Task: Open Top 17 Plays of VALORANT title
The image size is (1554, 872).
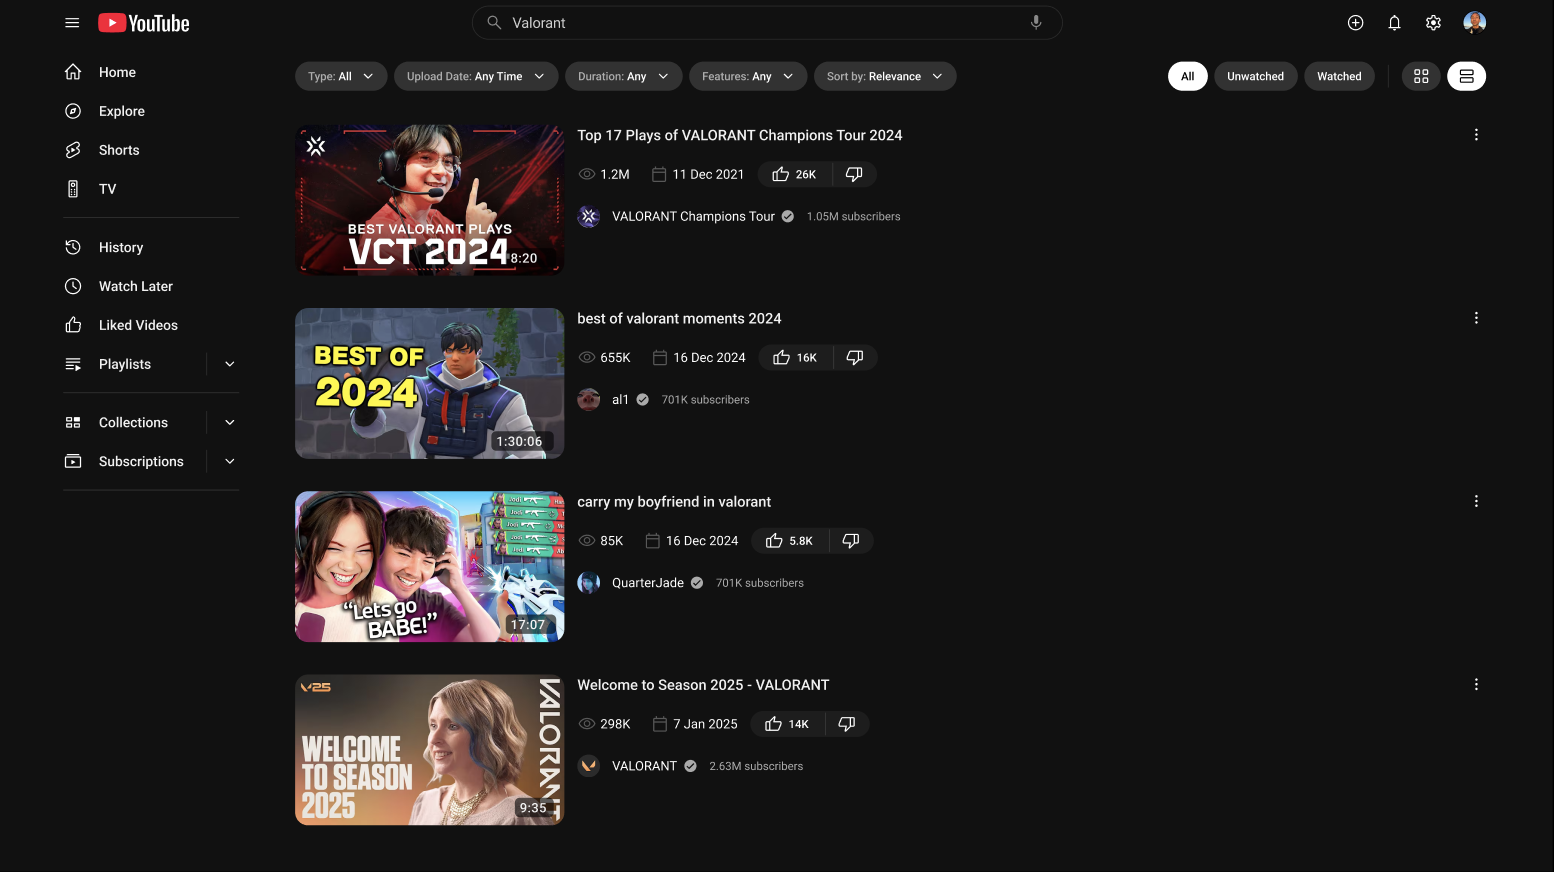Action: [739, 135]
